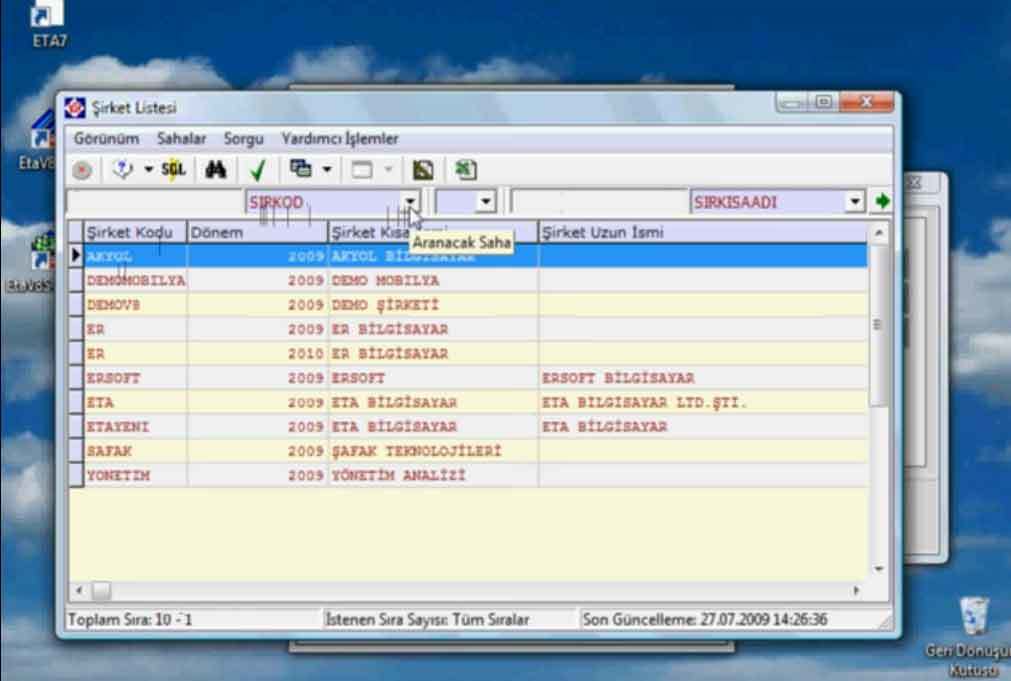Select the DEMOMOBILYA company code cell

135,281
